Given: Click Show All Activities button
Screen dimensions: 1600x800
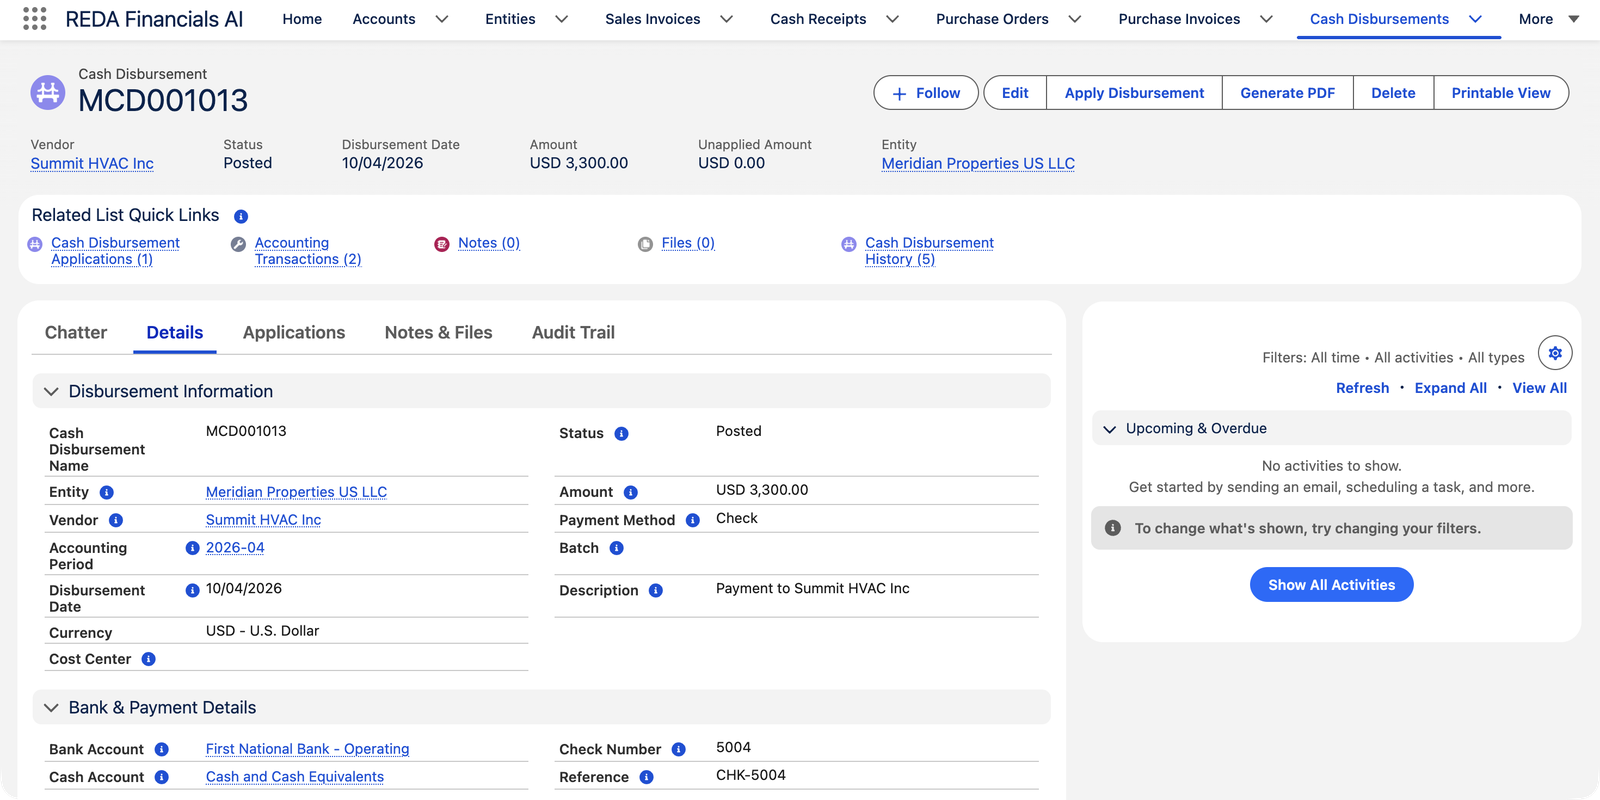Looking at the screenshot, I should tap(1331, 585).
